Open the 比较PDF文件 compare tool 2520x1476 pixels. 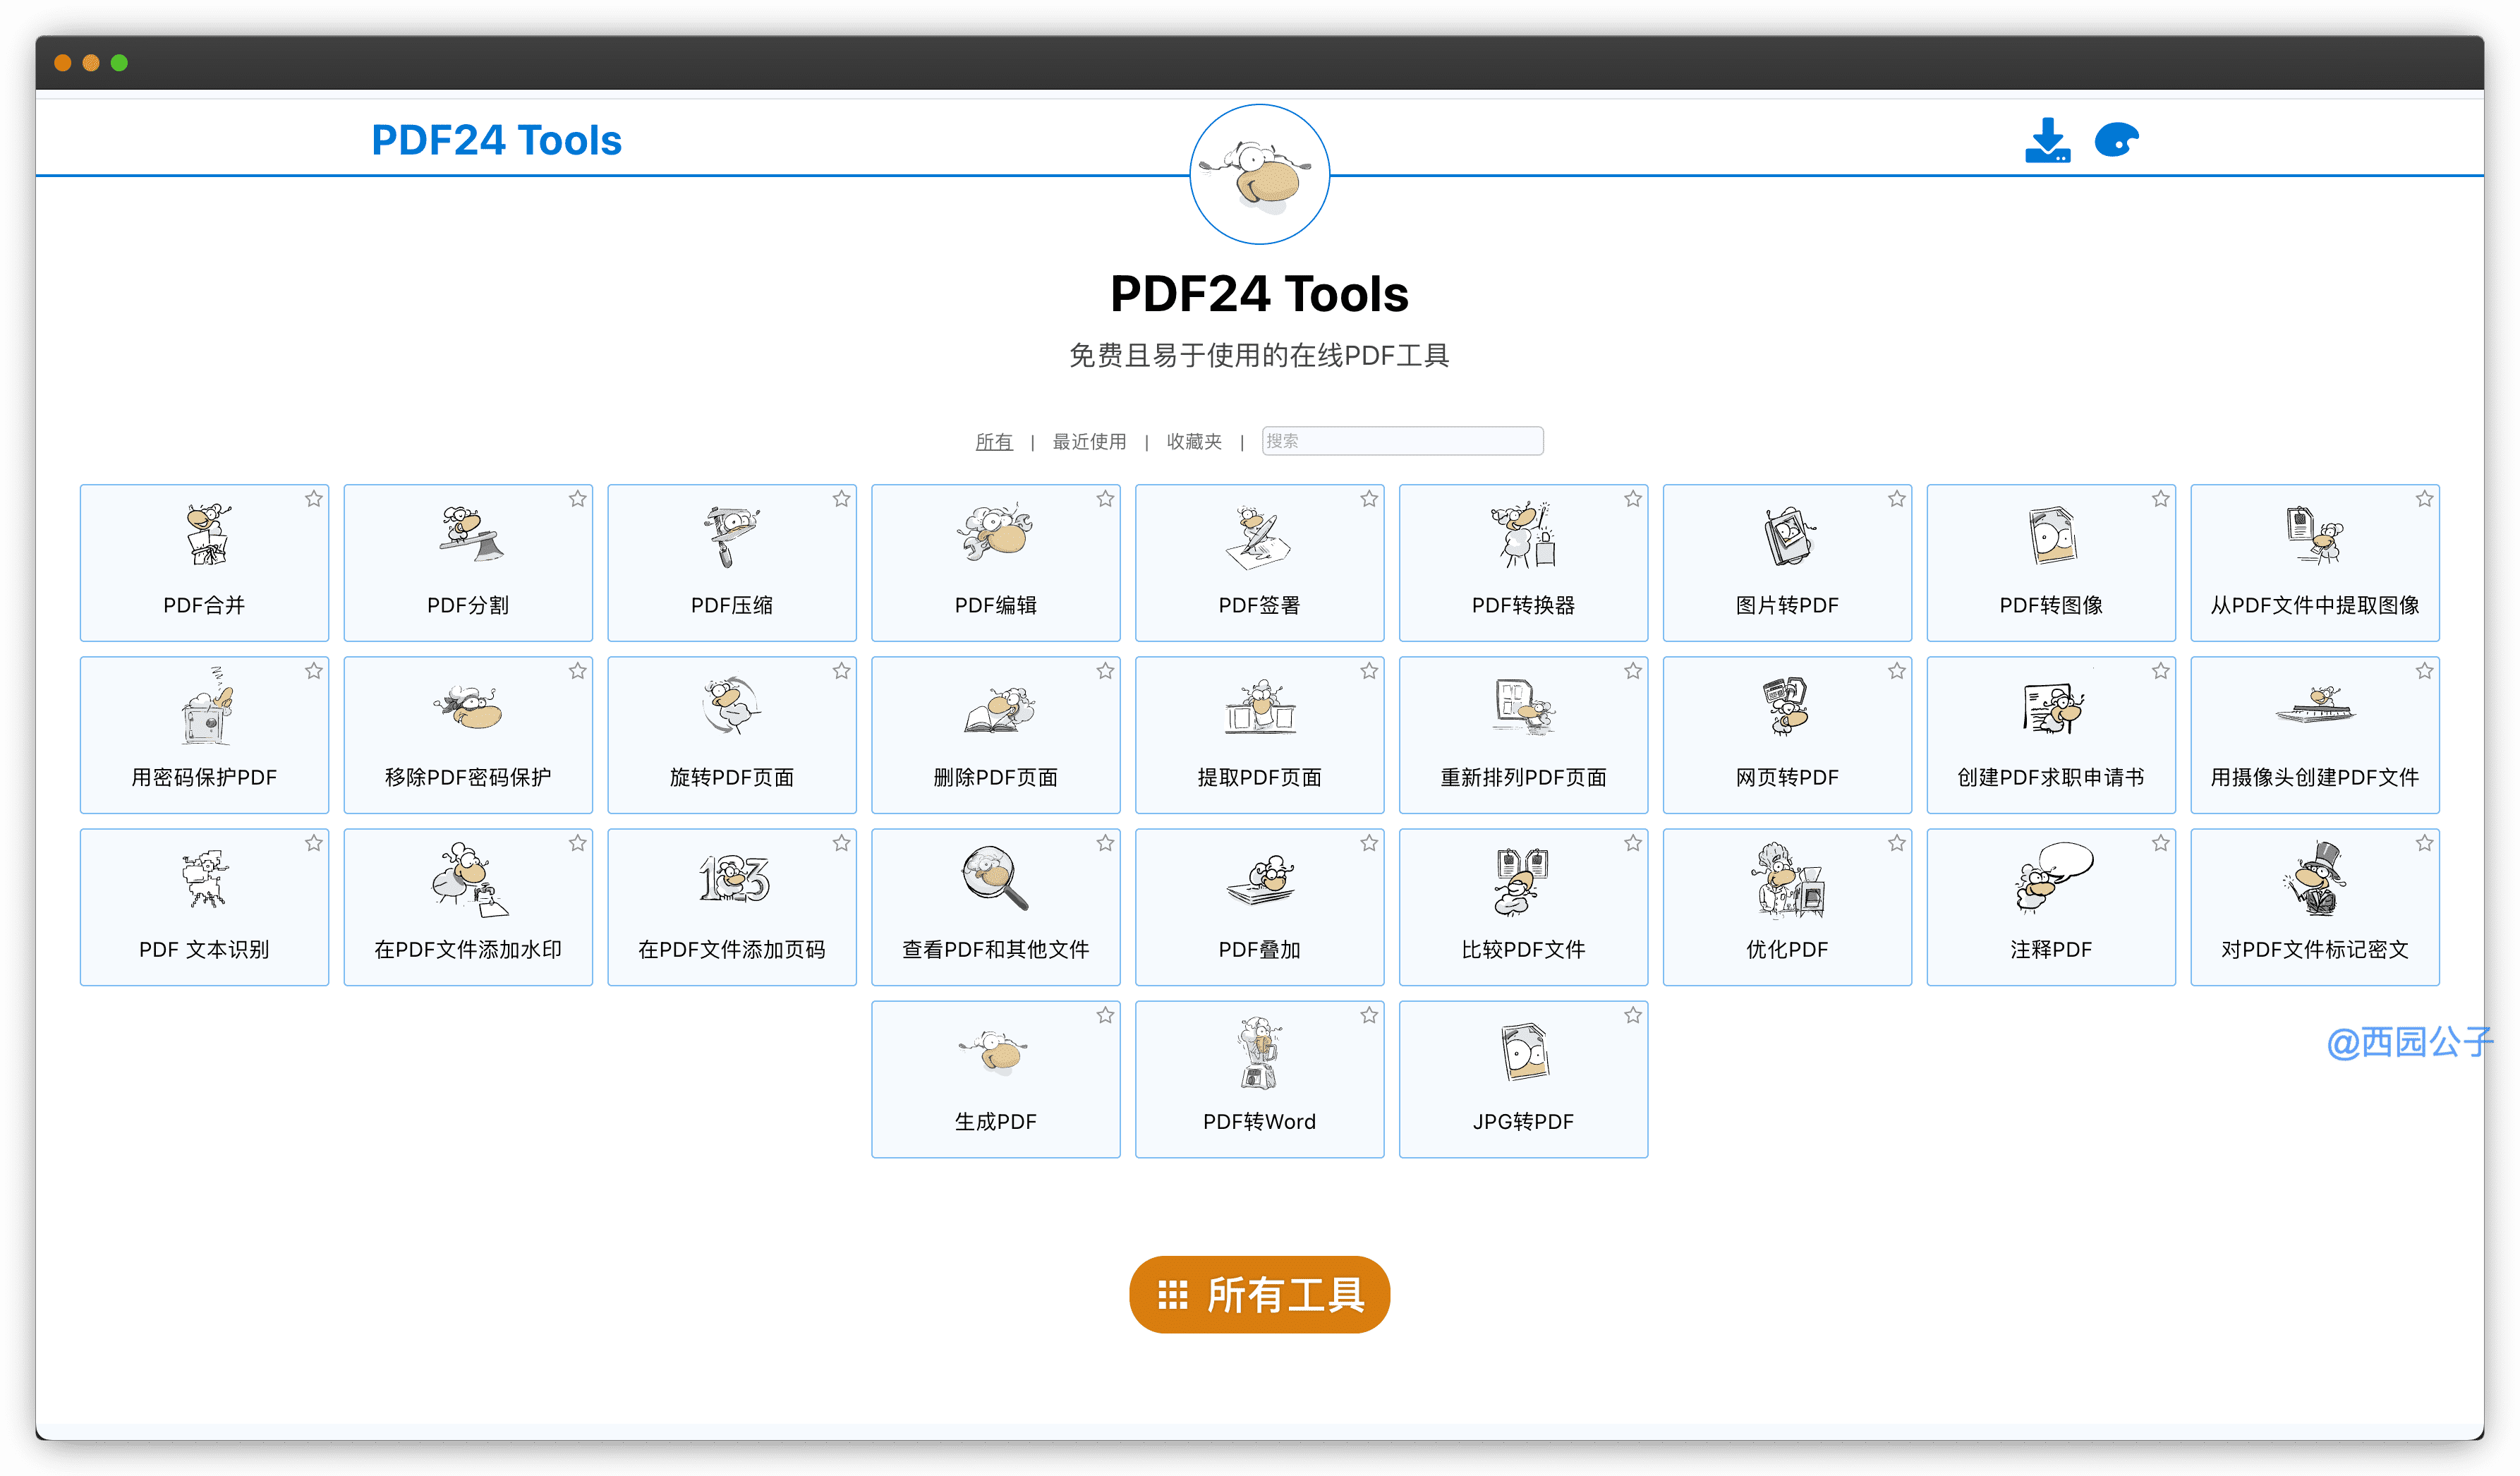click(1524, 907)
